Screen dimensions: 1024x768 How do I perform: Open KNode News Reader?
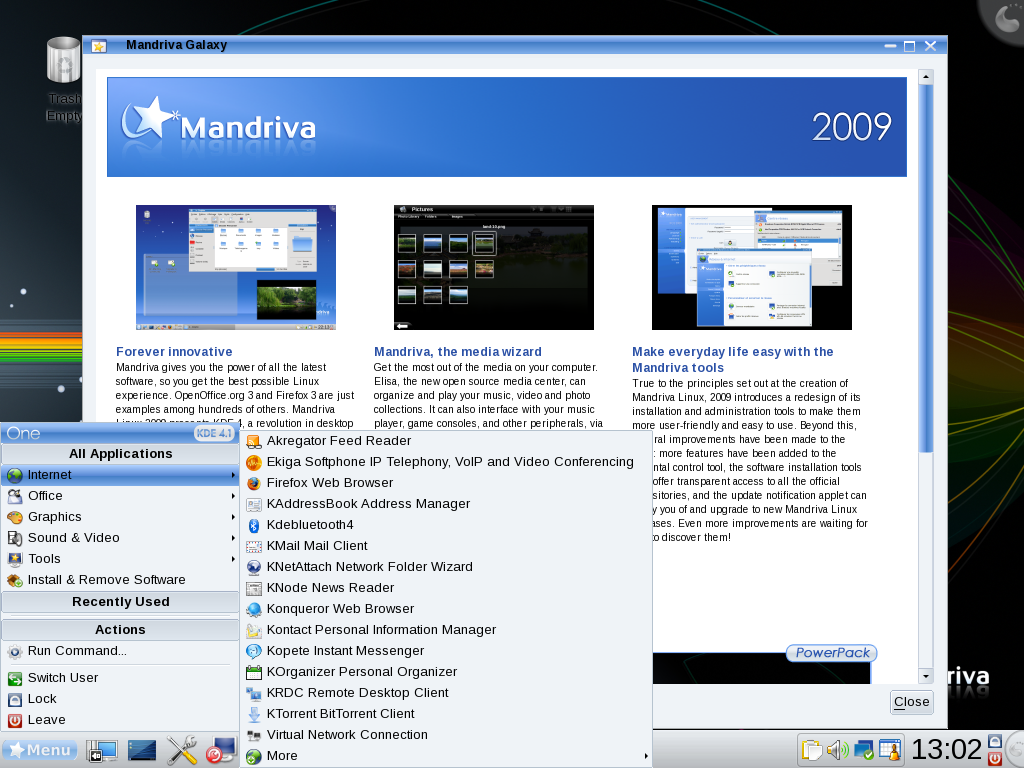(x=447, y=587)
